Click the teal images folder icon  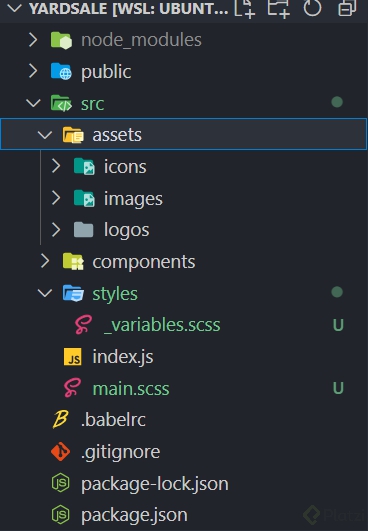84,198
